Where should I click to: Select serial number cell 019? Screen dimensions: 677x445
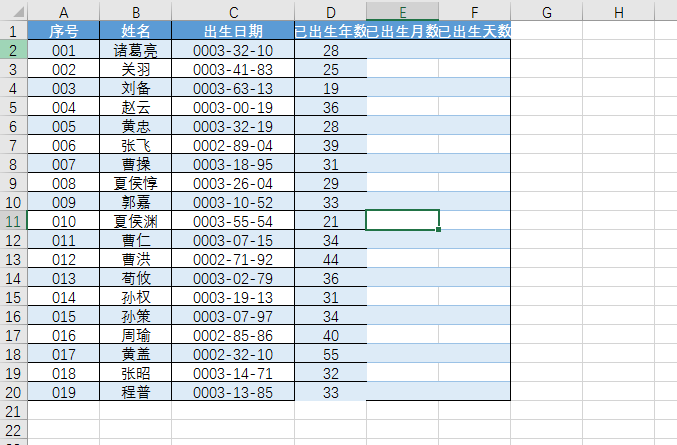pos(63,392)
